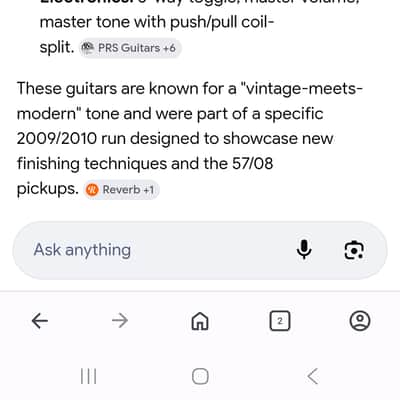
Task: Select the "vintage-meets-modern" tone paragraph
Action: click(189, 138)
